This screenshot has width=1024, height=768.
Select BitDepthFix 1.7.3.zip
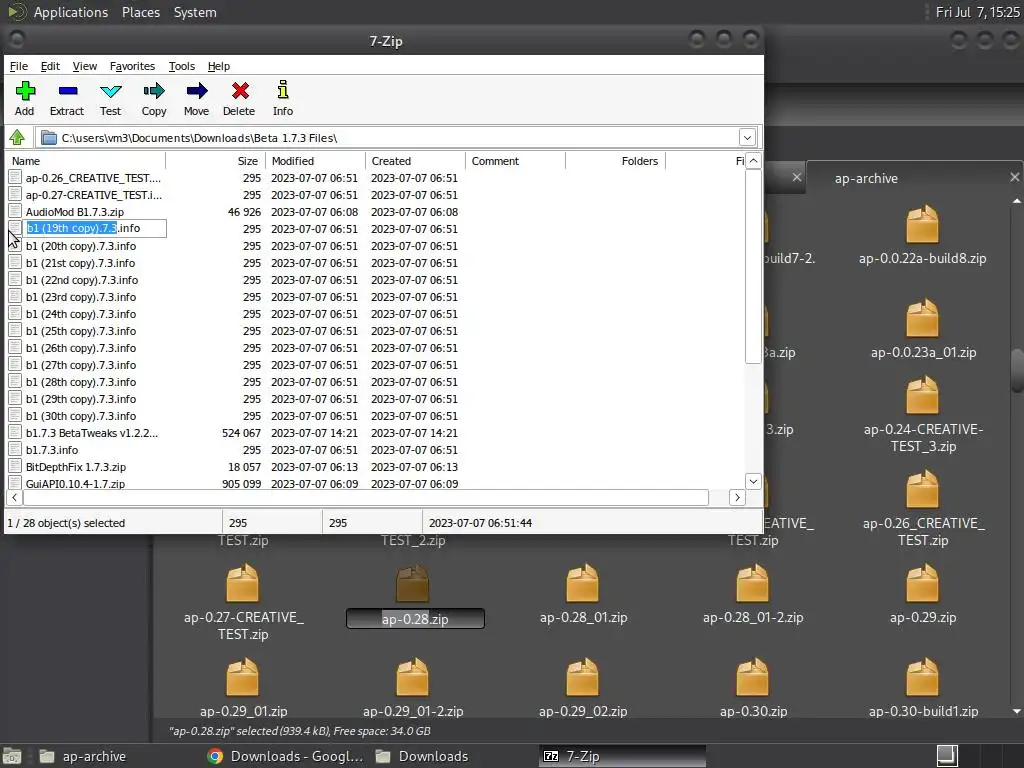[76, 467]
